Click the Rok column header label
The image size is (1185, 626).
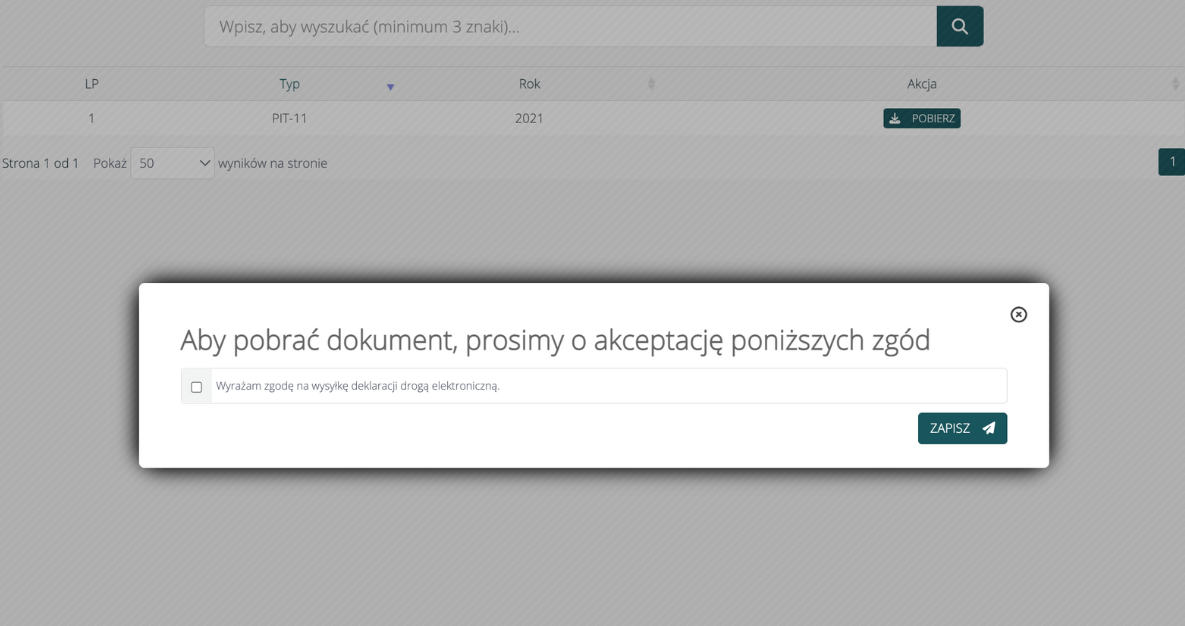[529, 85]
